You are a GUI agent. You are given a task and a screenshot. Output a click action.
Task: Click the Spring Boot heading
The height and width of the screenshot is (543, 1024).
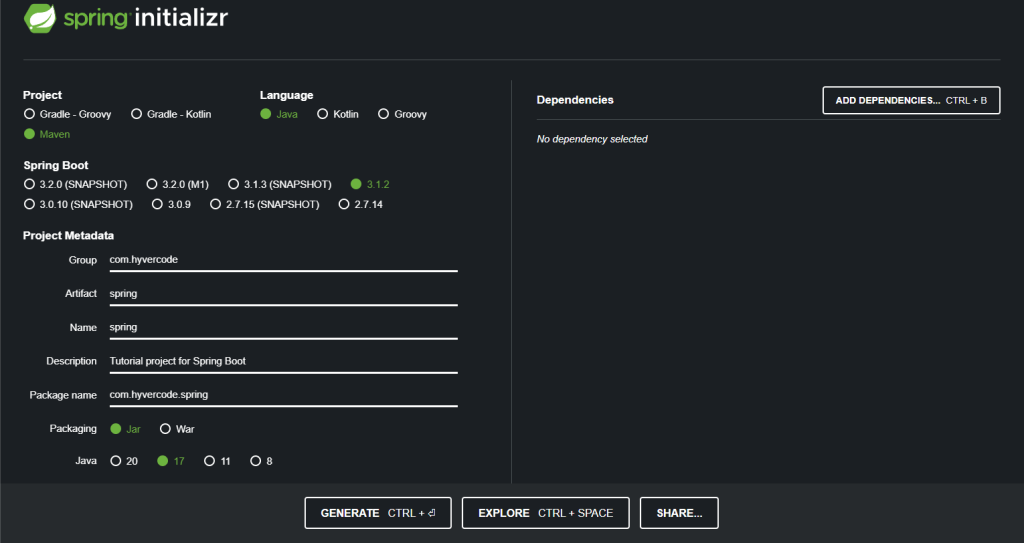56,166
